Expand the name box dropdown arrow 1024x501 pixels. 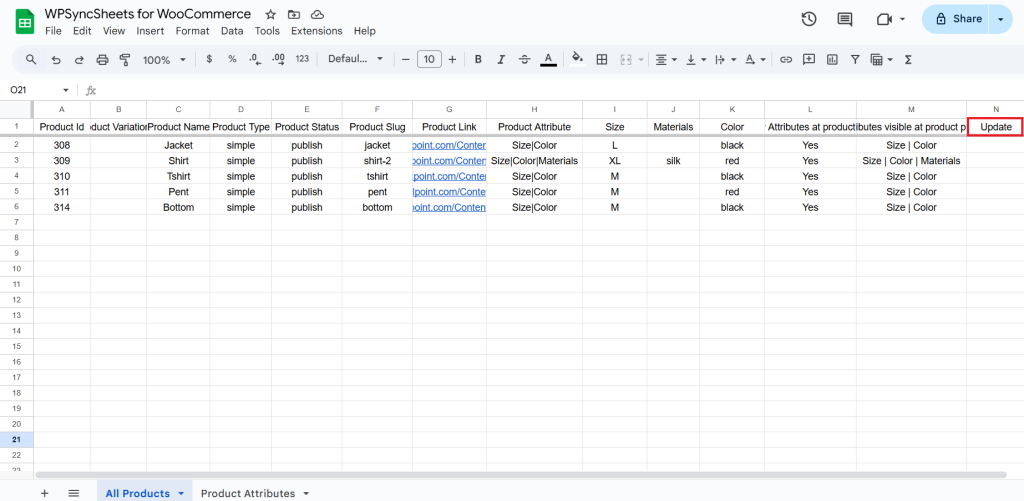coord(65,90)
